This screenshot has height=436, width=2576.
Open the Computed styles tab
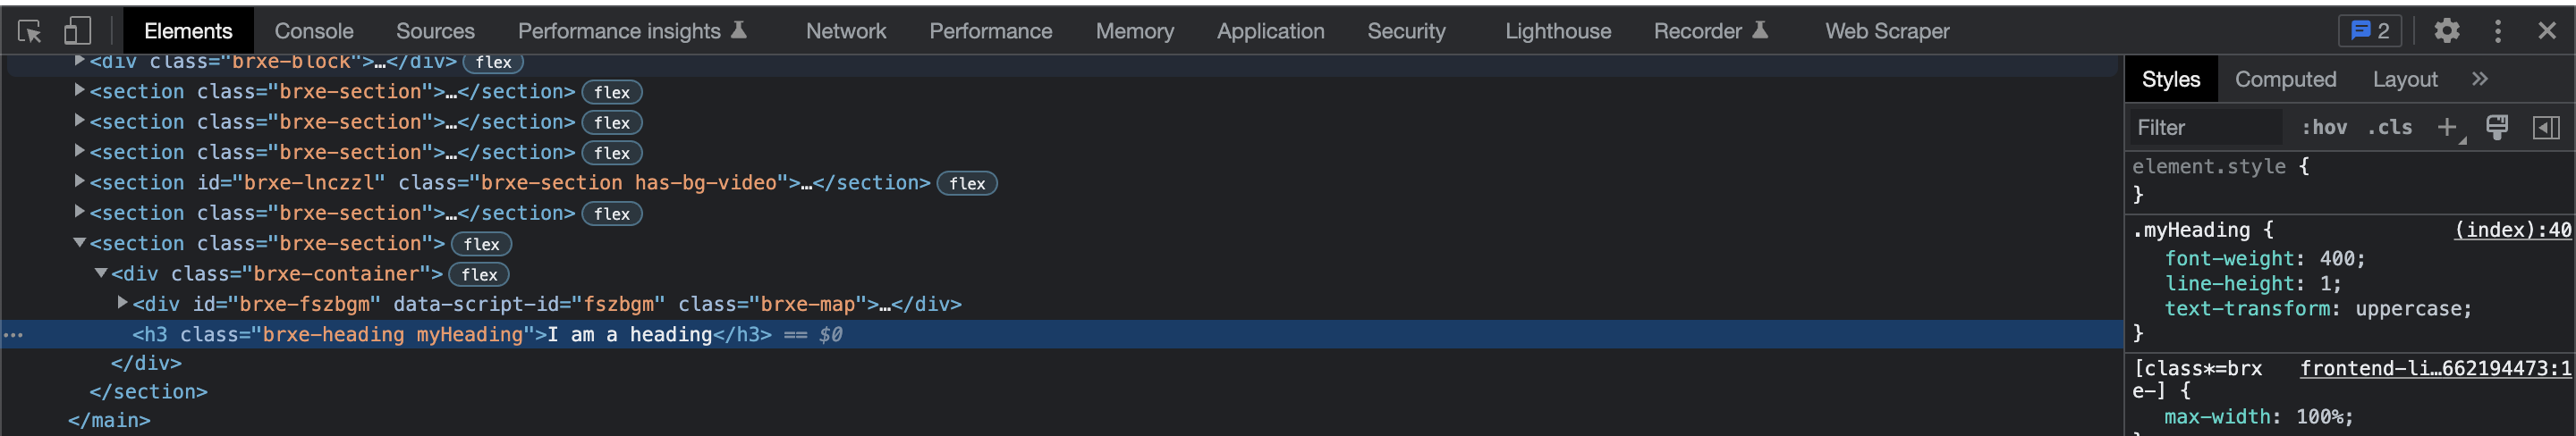coord(2285,79)
